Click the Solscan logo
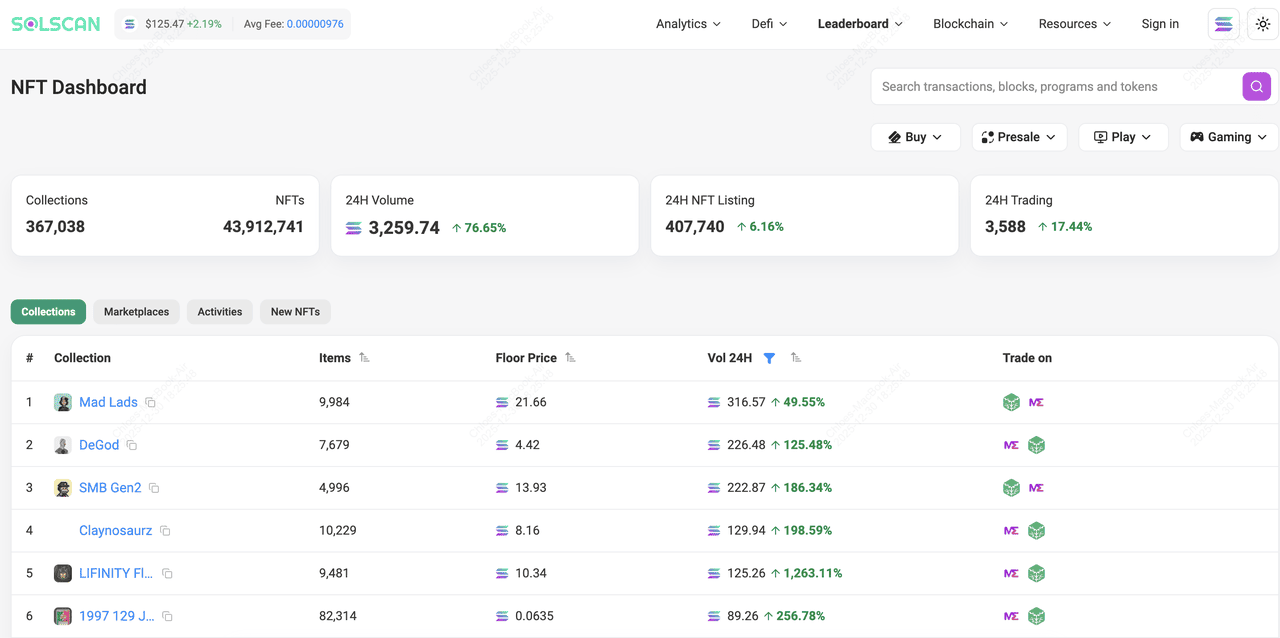This screenshot has height=638, width=1280. pos(55,24)
